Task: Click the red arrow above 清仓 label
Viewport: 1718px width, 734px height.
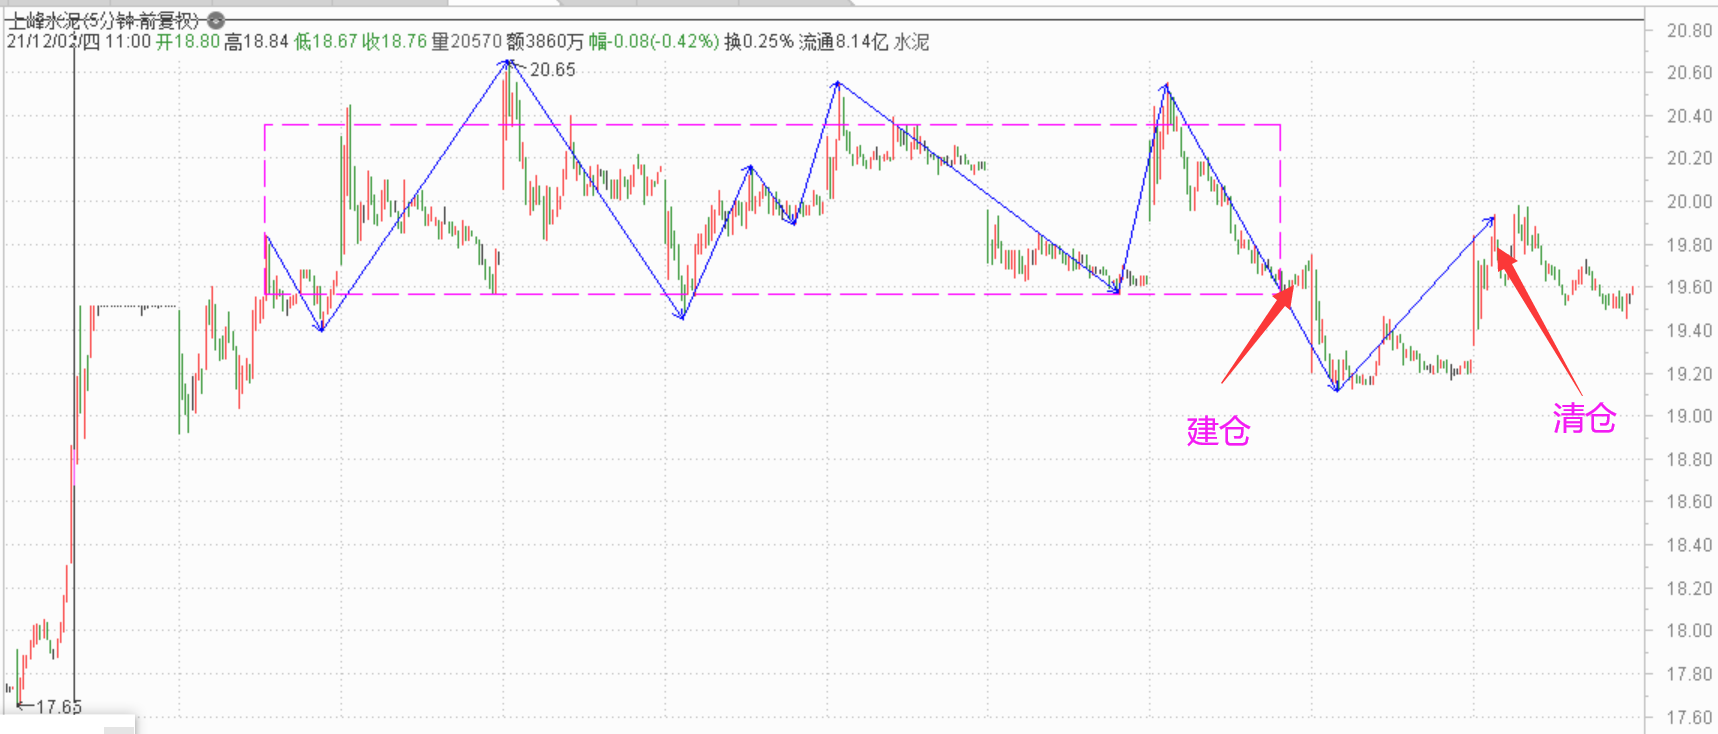Action: [1538, 320]
